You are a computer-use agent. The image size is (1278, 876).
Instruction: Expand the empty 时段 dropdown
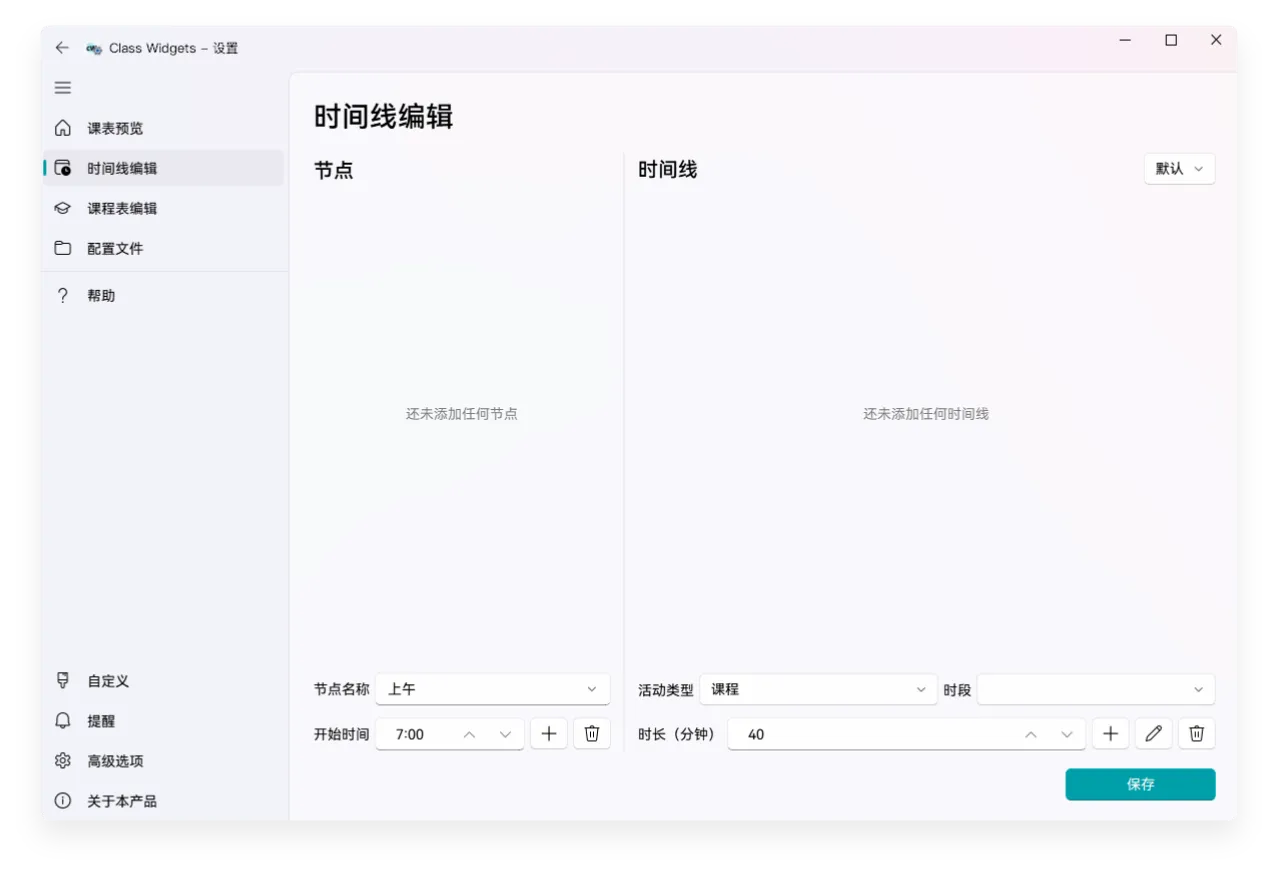click(1095, 689)
